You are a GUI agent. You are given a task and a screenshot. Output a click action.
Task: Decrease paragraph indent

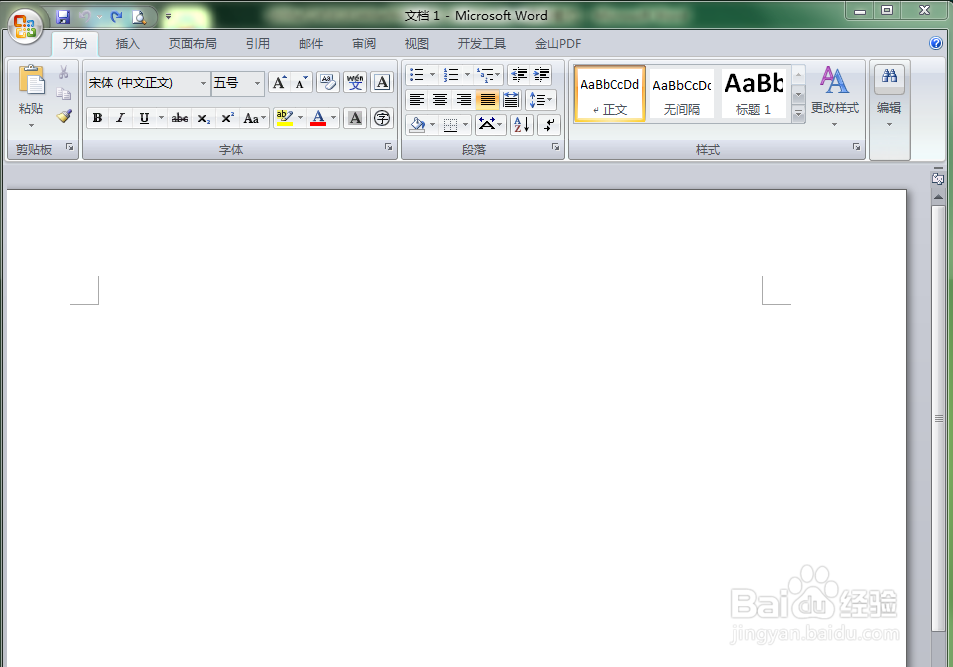[x=518, y=75]
